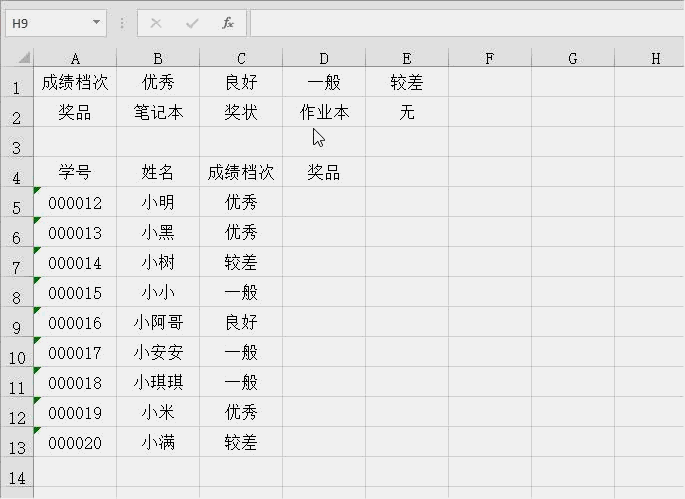Select row 3 header
Screen dimensions: 685x499
(x=17, y=142)
